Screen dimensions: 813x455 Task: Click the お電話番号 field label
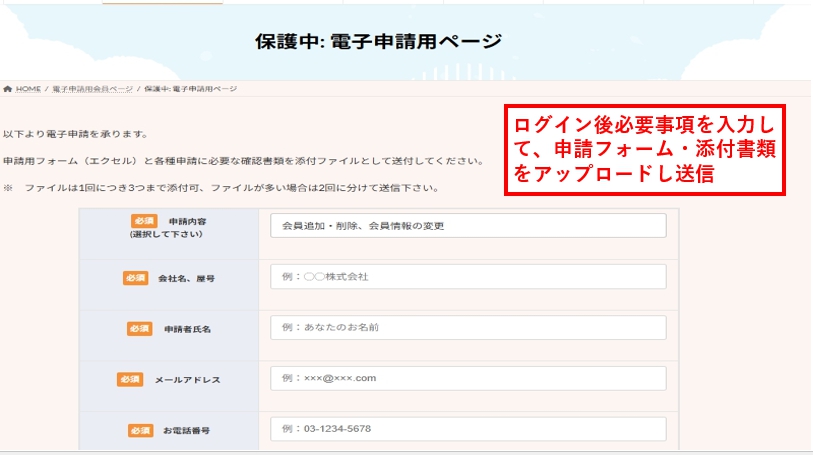186,431
